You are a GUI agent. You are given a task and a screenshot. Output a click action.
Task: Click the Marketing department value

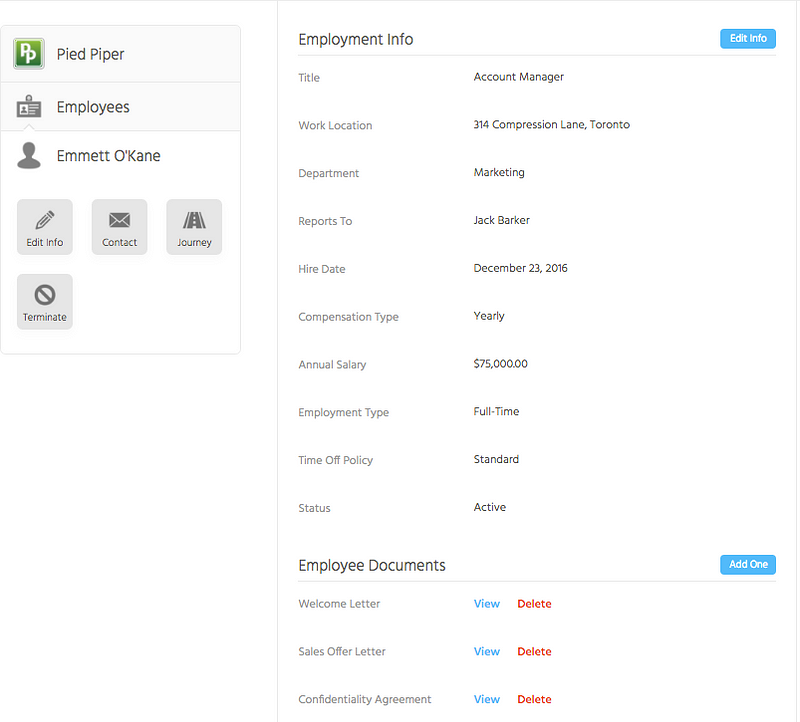tap(499, 172)
